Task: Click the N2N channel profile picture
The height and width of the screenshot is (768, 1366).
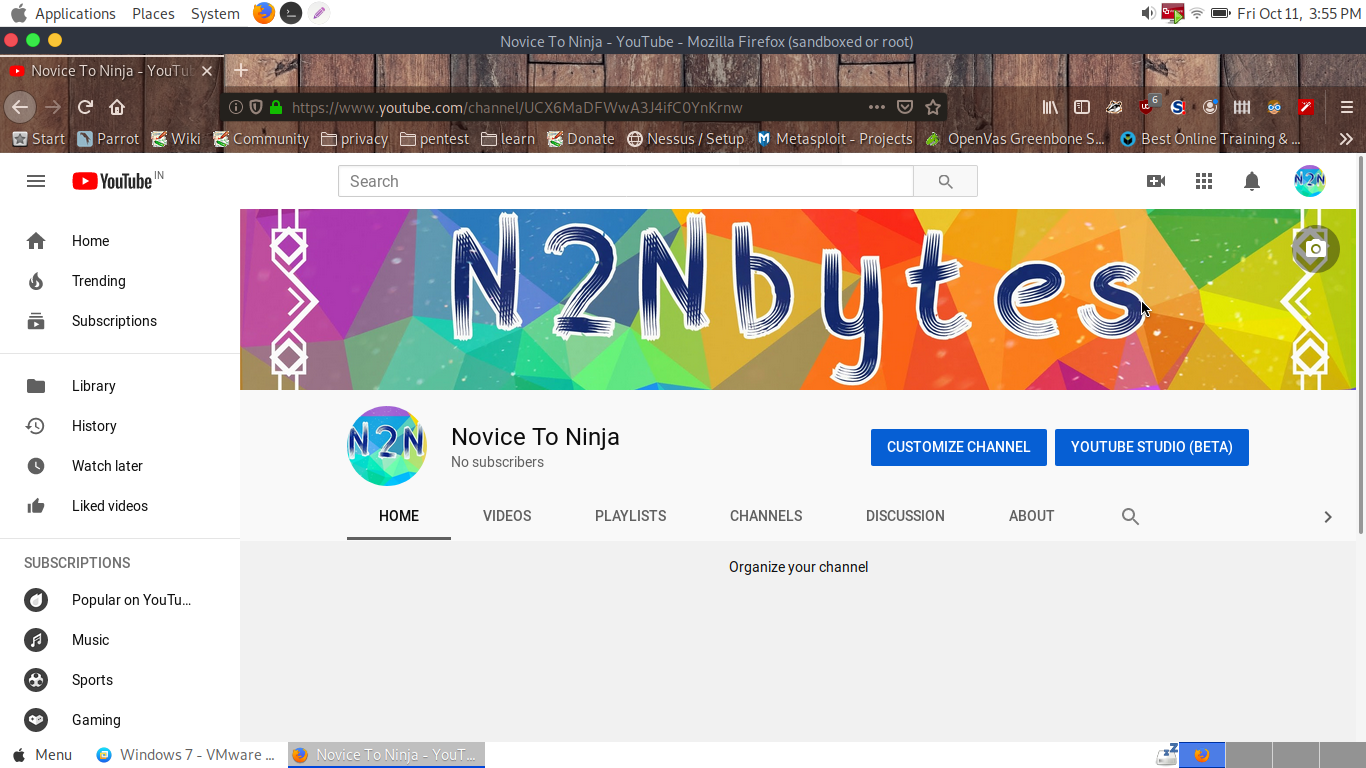Action: (x=387, y=446)
